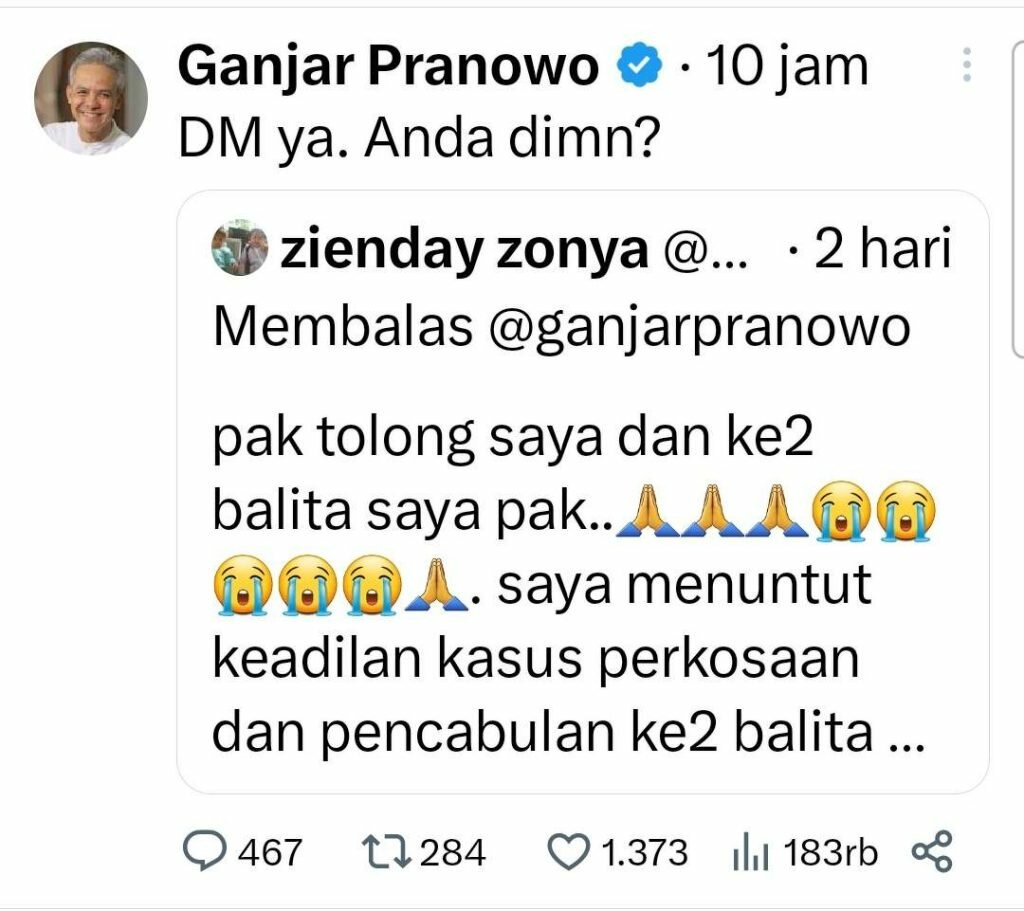
Task: Open the three-dot more options menu
Action: click(967, 65)
